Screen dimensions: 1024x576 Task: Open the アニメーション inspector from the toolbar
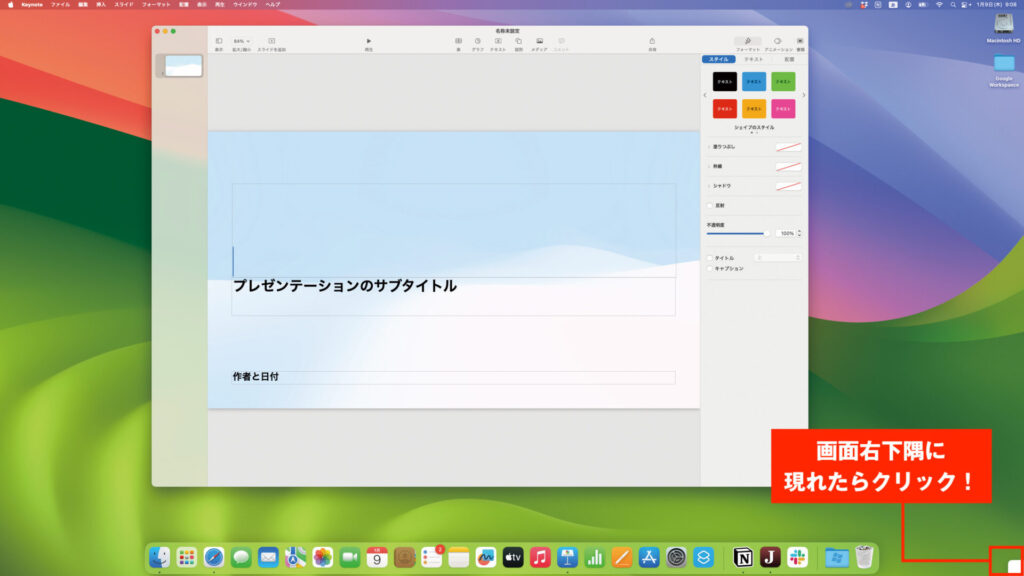pos(778,44)
